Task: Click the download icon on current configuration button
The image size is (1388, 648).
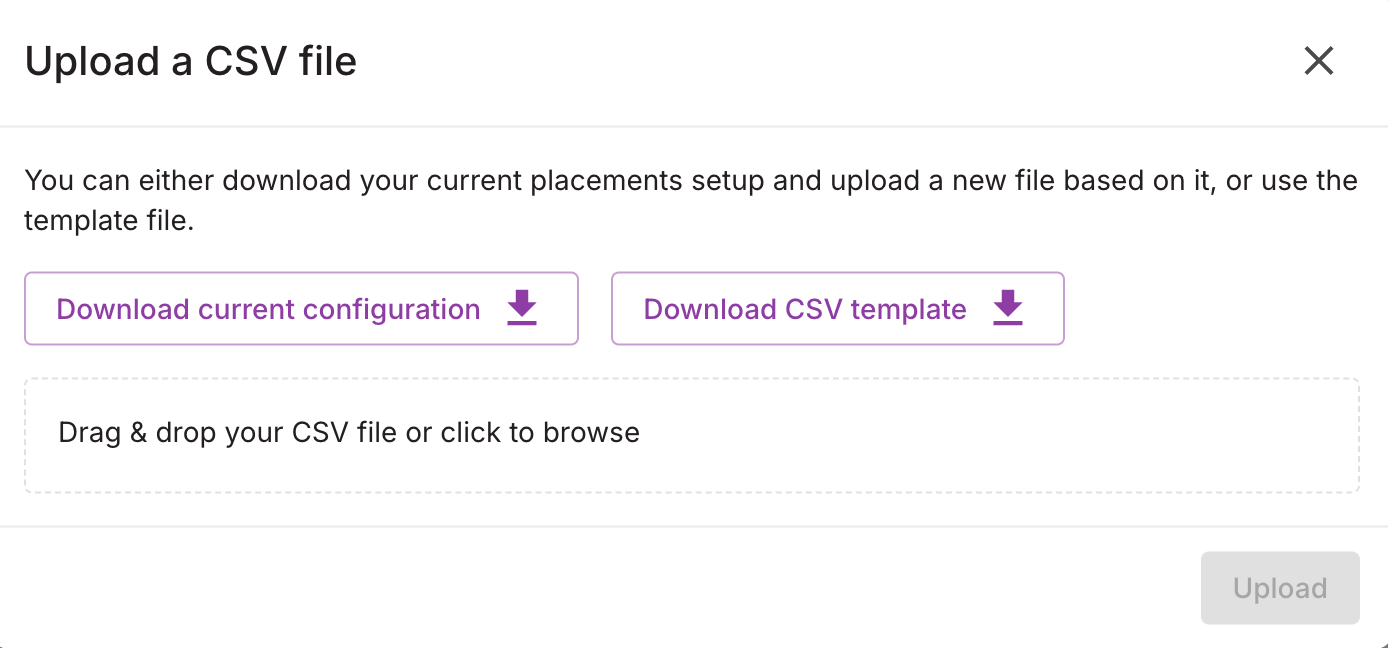Action: click(521, 309)
